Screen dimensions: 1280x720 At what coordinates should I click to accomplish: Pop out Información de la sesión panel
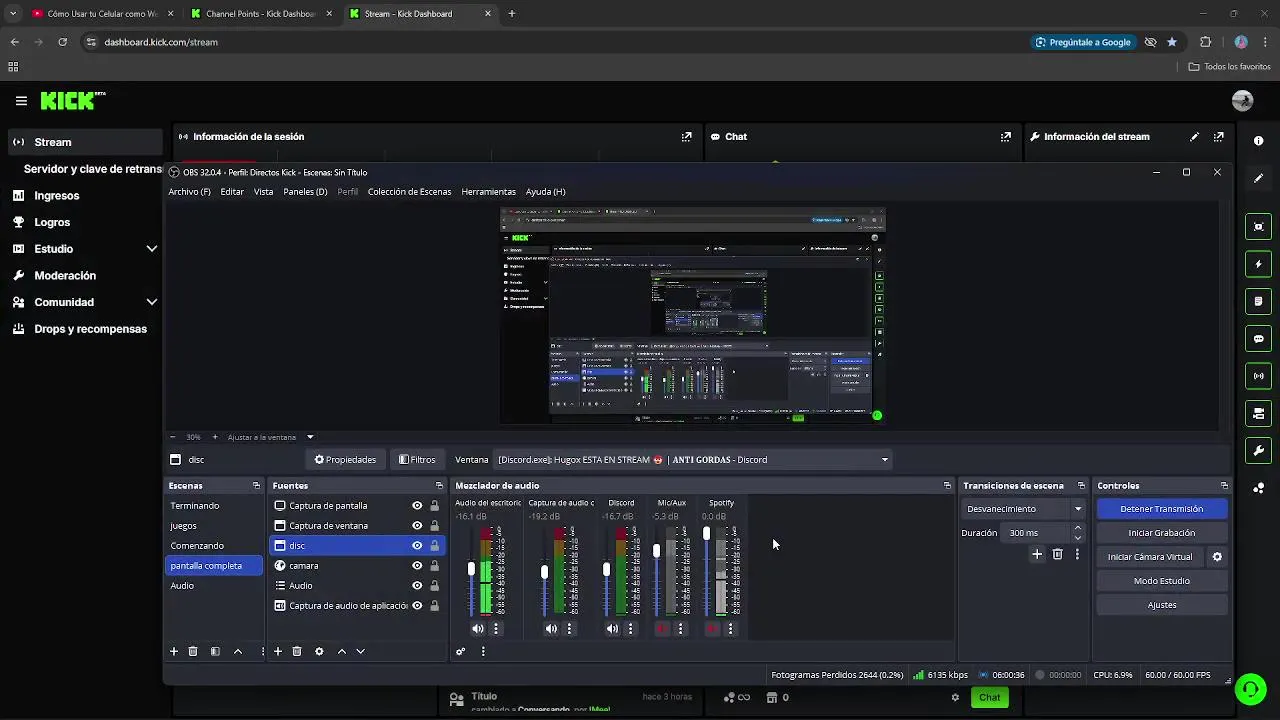coord(686,137)
